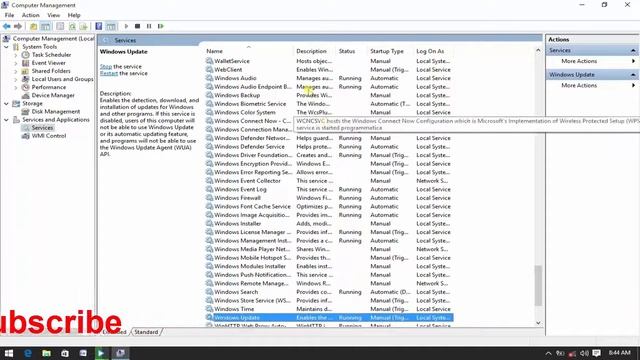Select WMI Control in the tree
The height and width of the screenshot is (360, 640).
(x=49, y=136)
